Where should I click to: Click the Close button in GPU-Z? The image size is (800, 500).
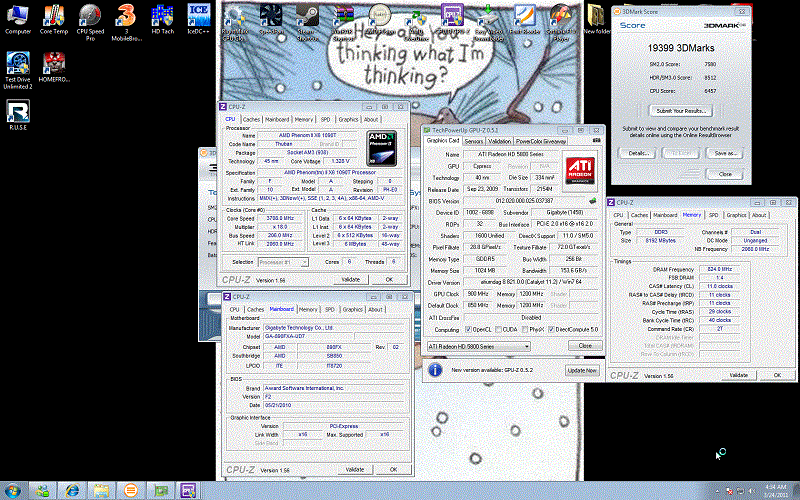coord(585,346)
